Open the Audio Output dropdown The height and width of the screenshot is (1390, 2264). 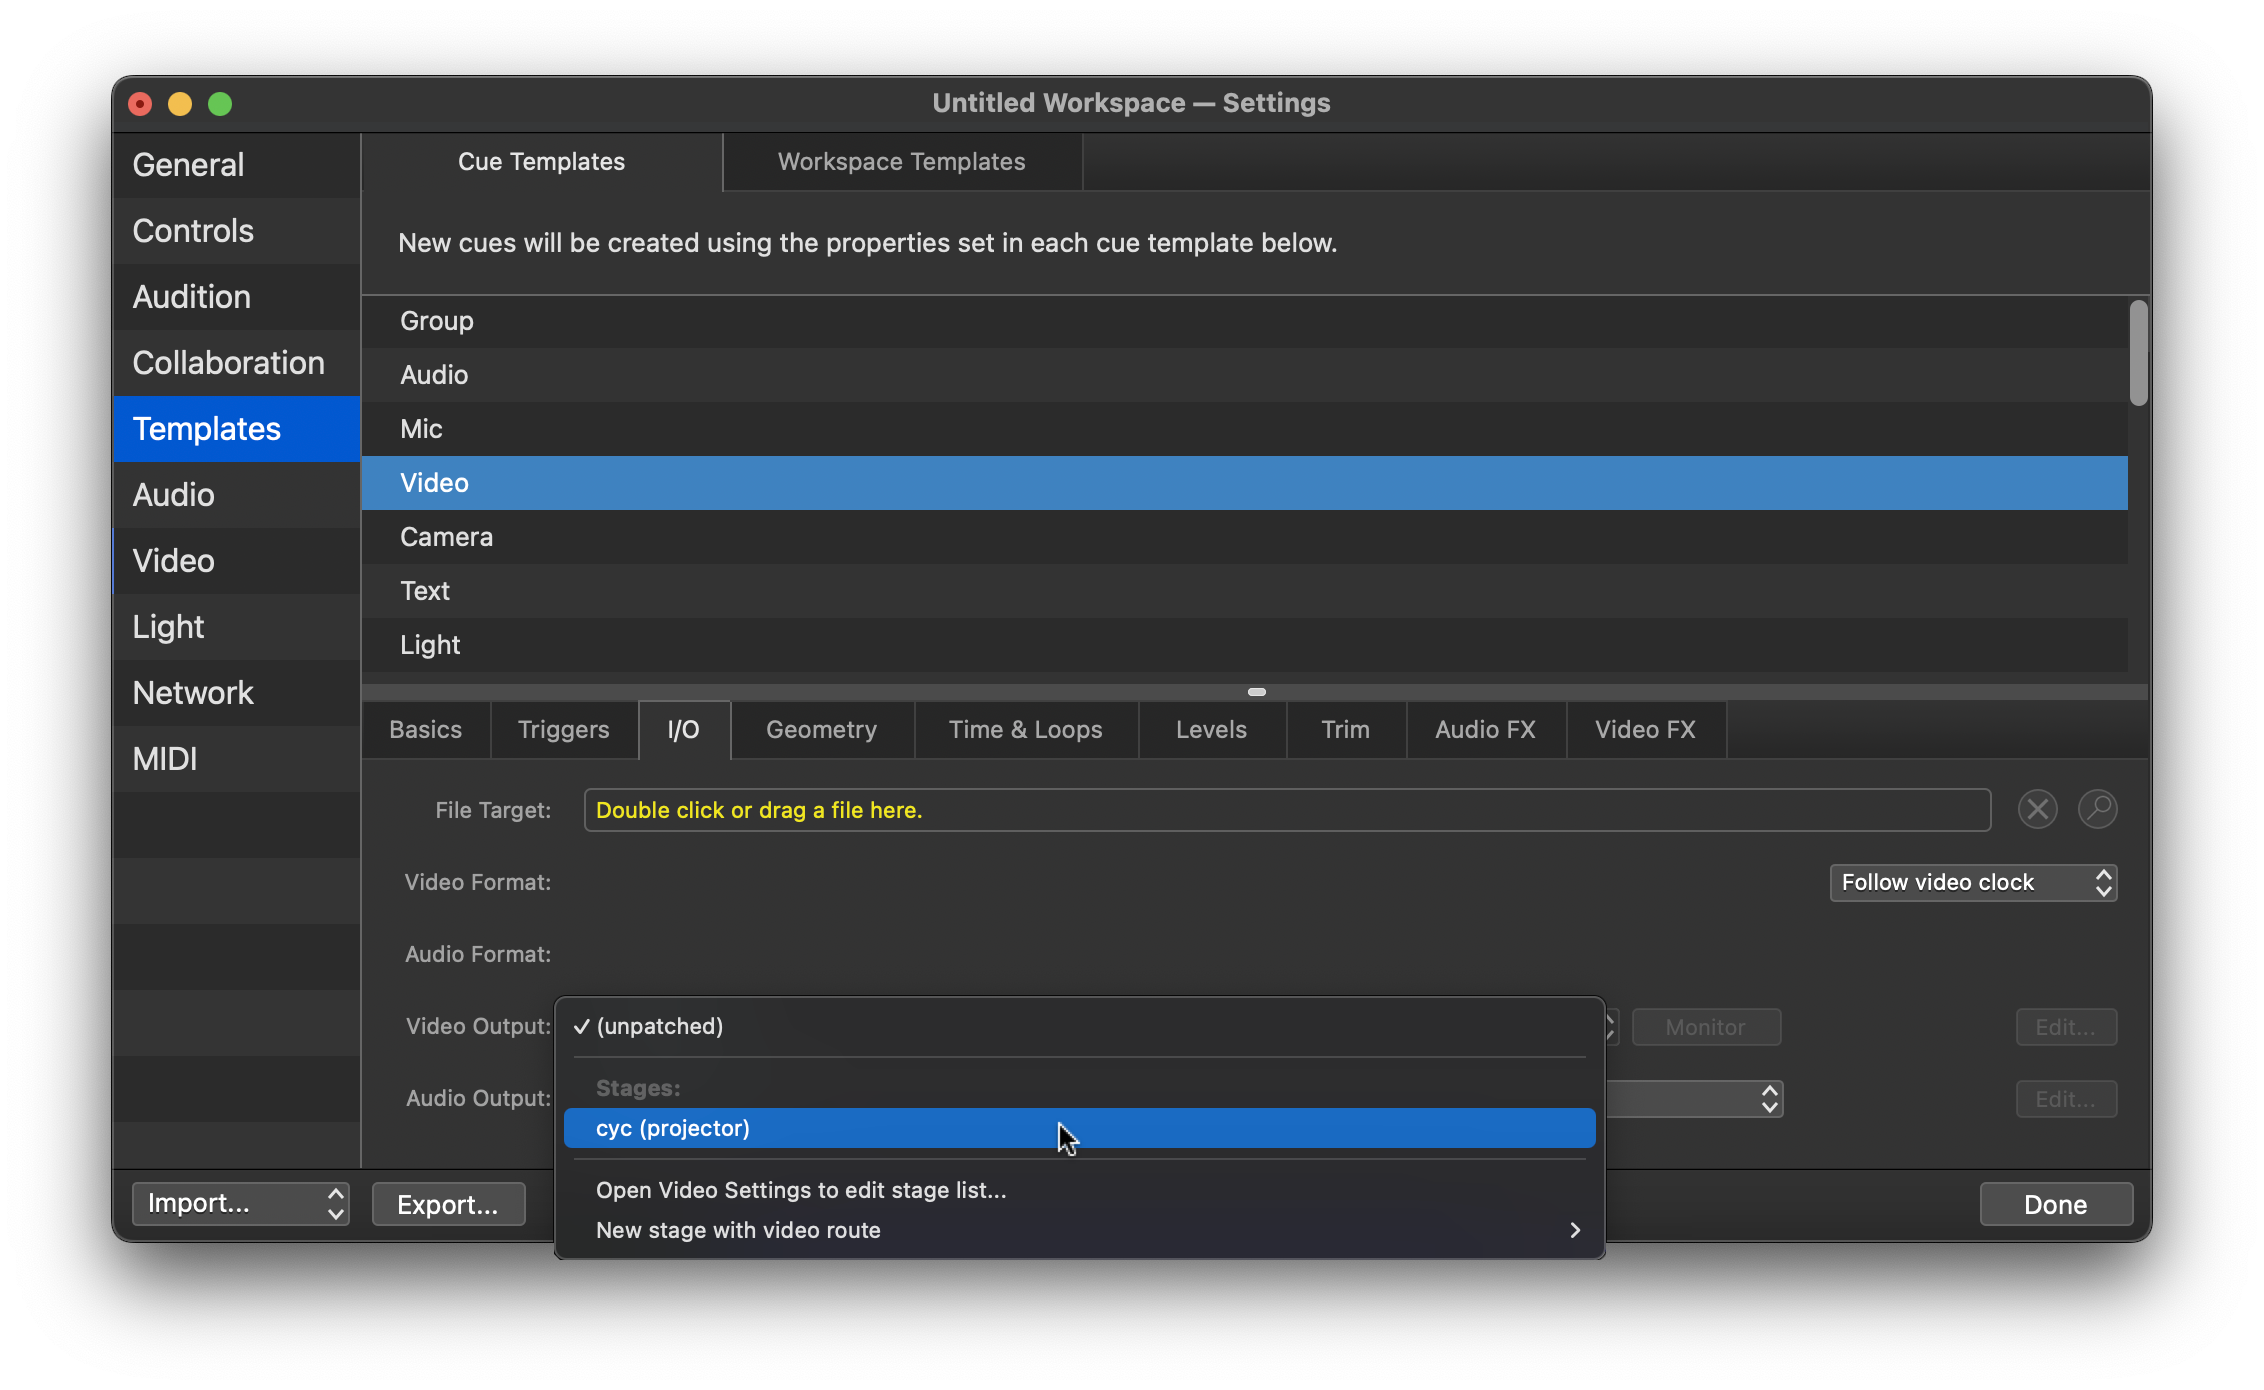tap(1694, 1099)
